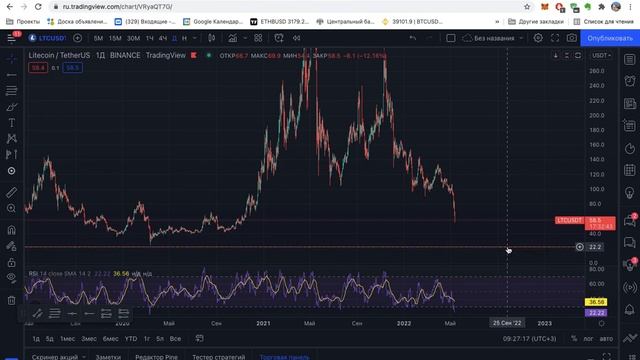640x360 pixels.
Task: Open the indicator templates grid icon
Action: [258, 38]
